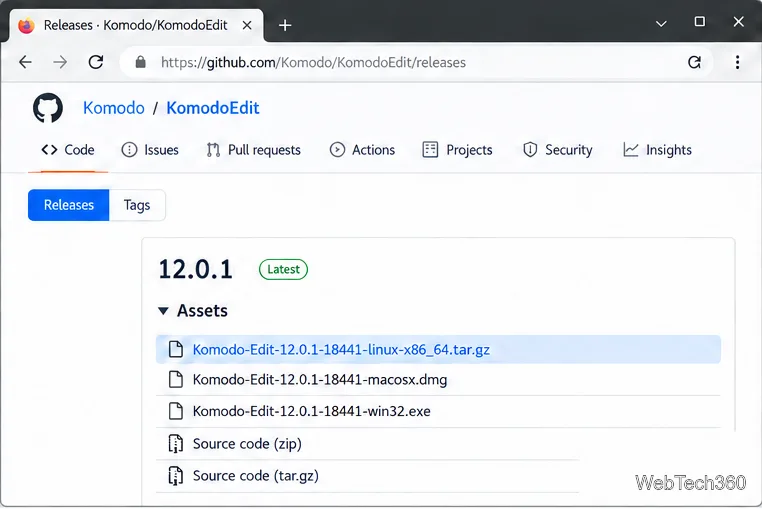The width and height of the screenshot is (762, 509).
Task: Click the green Latest badge
Action: click(x=283, y=269)
